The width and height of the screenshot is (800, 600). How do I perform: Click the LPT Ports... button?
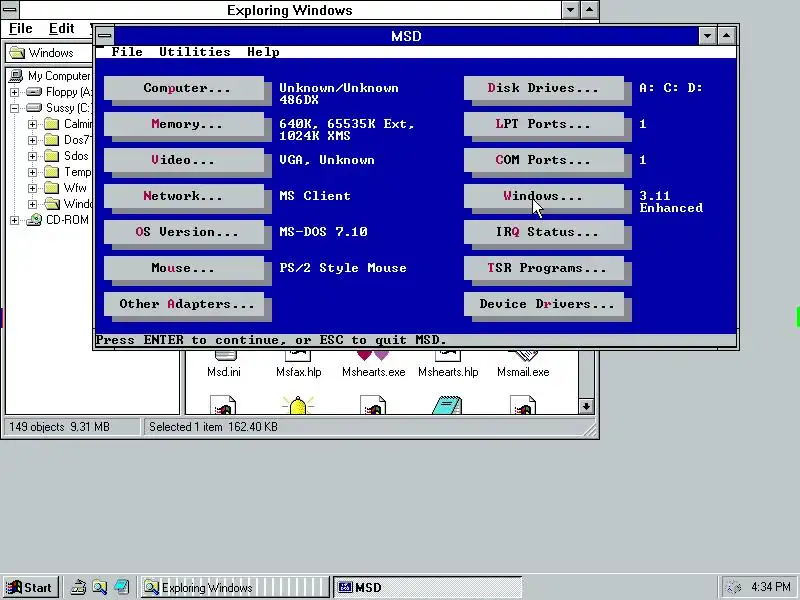pyautogui.click(x=544, y=124)
